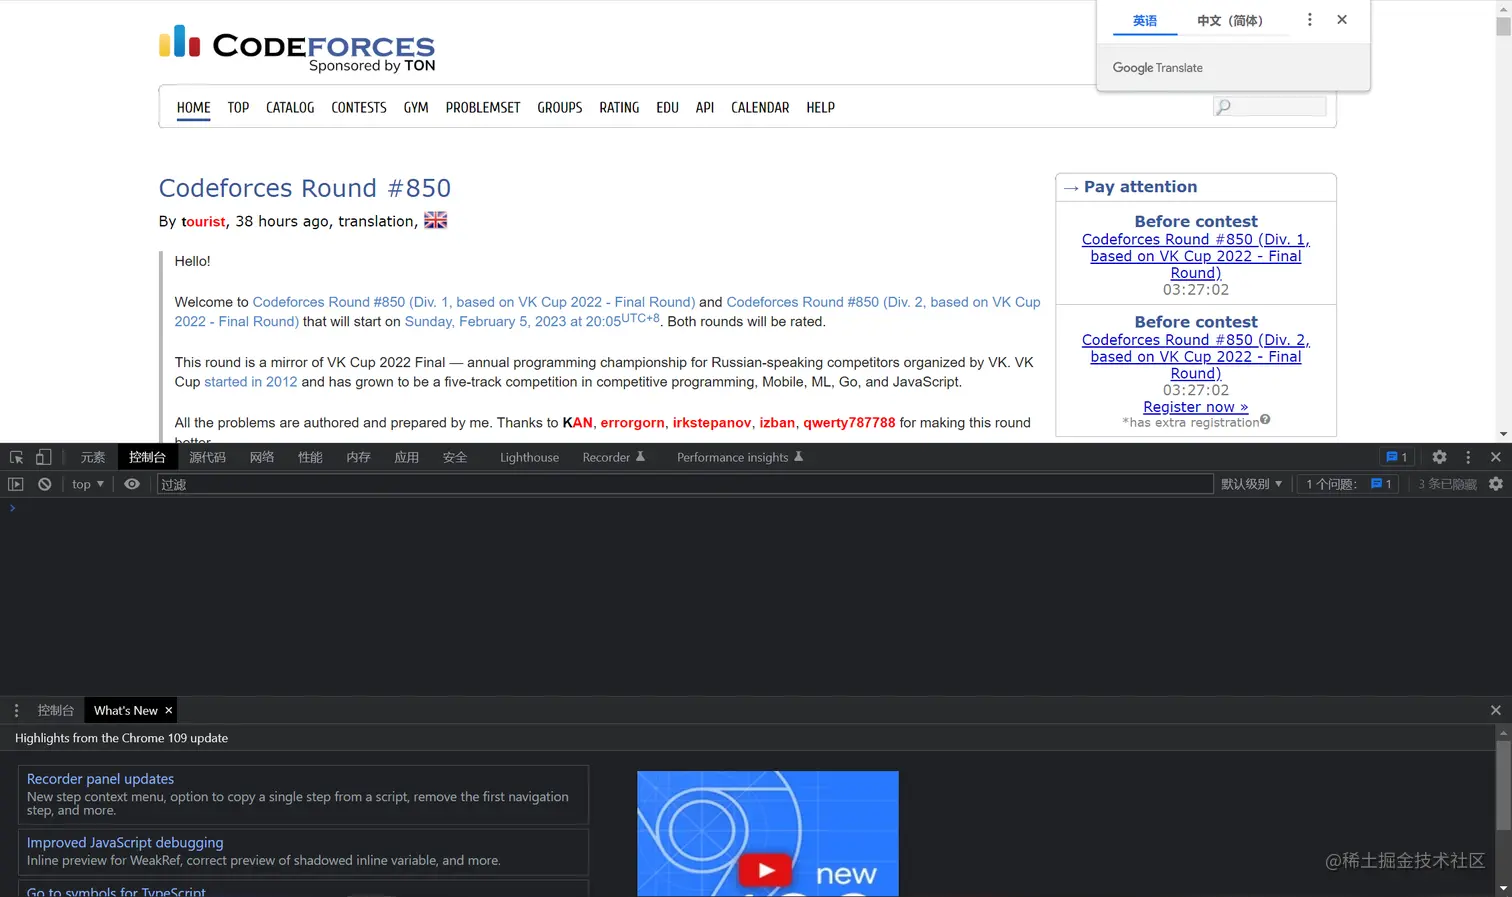Open the Div. 1 contest link in sidebar
The height and width of the screenshot is (897, 1512).
point(1196,256)
